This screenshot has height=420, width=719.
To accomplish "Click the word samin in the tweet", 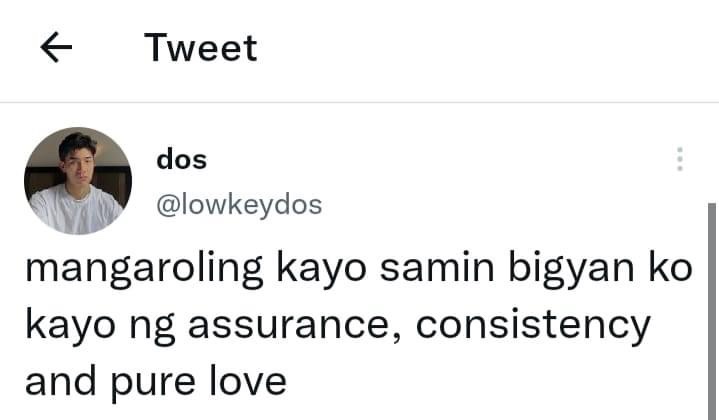I will click(437, 268).
